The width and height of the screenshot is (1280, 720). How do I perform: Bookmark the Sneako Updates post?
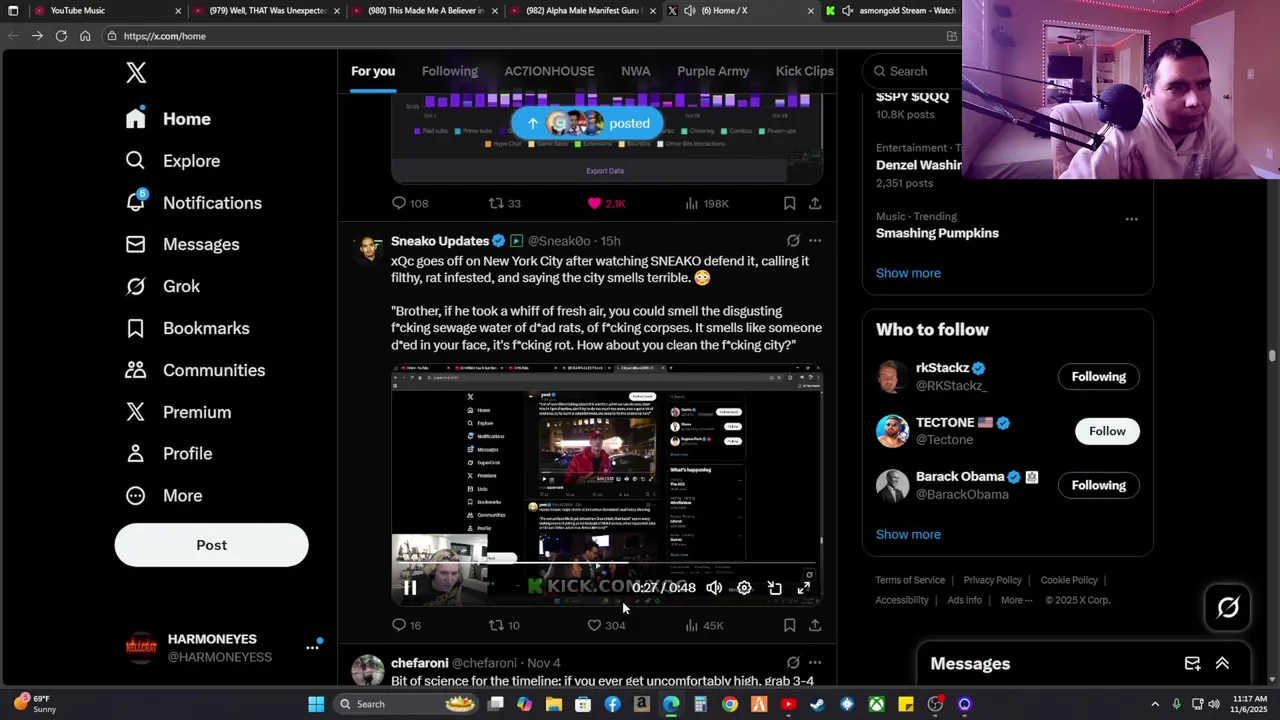pyautogui.click(x=789, y=625)
